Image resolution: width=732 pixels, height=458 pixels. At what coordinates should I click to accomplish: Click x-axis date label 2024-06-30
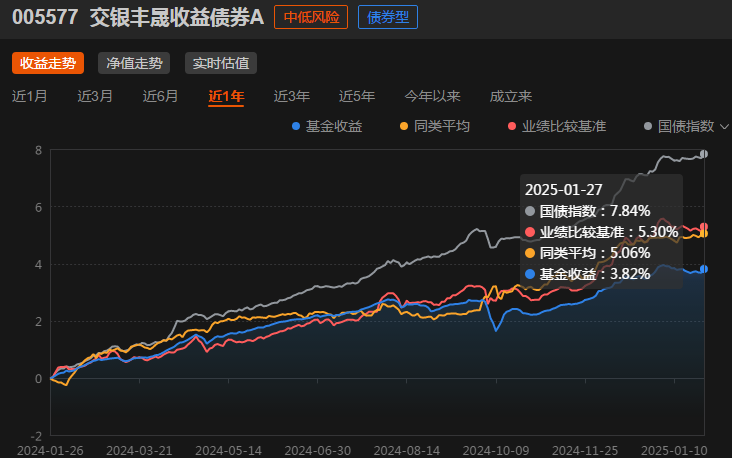pyautogui.click(x=317, y=451)
